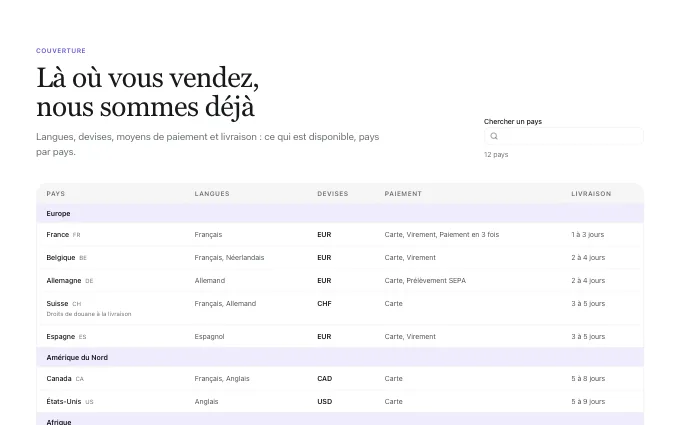This screenshot has height=425, width=680.
Task: Click 'Carte, Virement, Paiement en 3 fois' cell
Action: [441, 235]
